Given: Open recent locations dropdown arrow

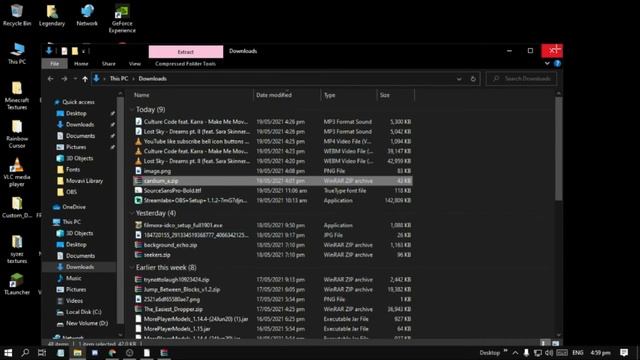Looking at the screenshot, I should coord(75,79).
